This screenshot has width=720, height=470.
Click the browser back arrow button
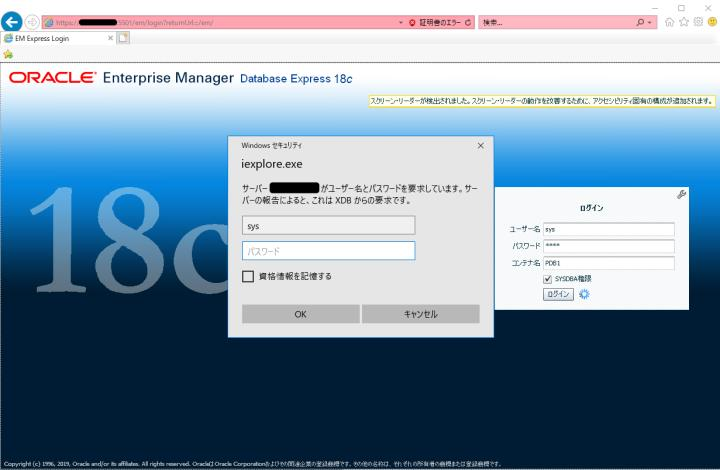tap(11, 22)
